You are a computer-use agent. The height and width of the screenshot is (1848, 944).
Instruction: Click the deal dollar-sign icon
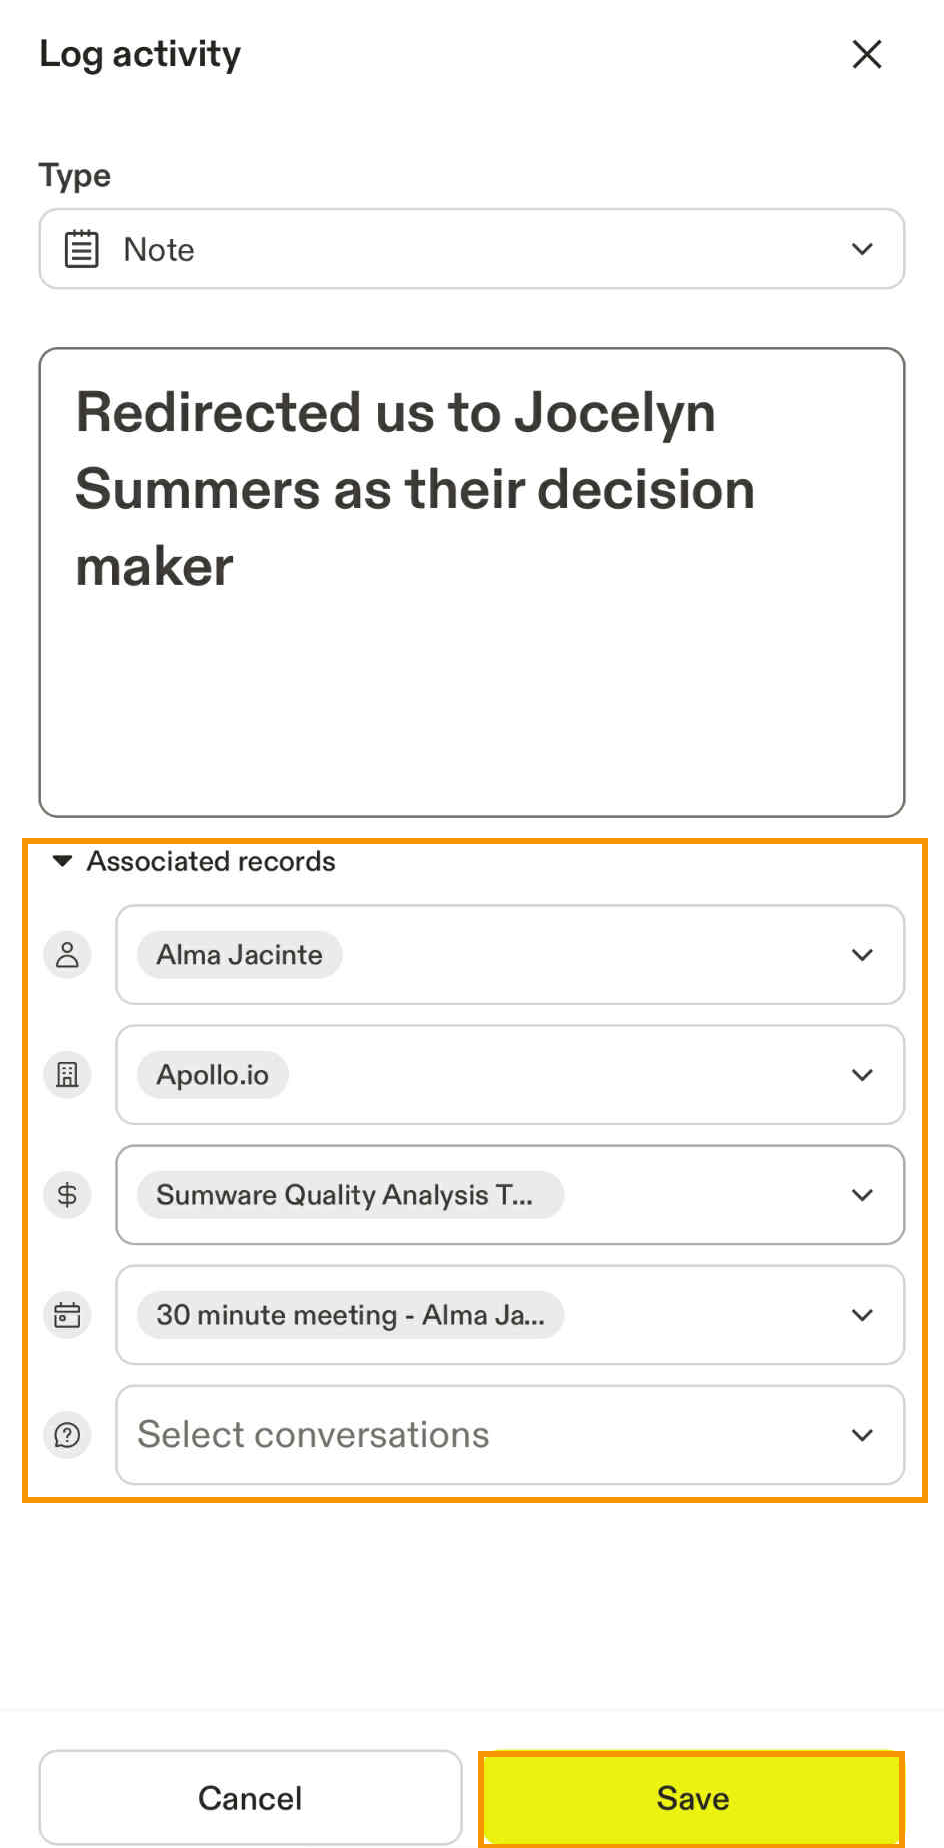[66, 1195]
